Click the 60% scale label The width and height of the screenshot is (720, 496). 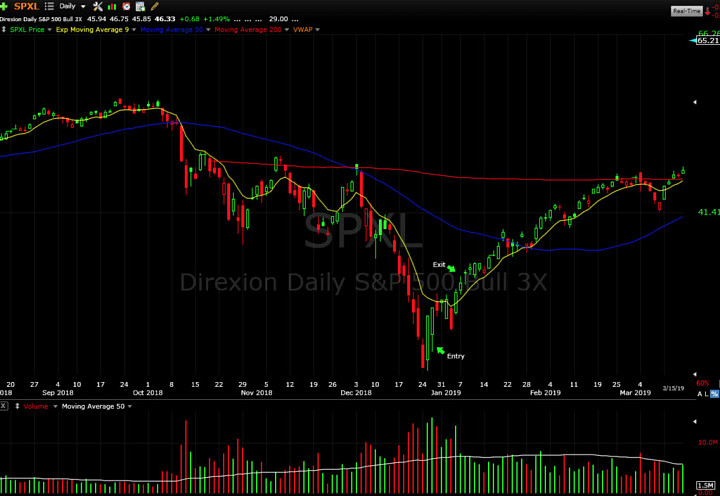[703, 383]
